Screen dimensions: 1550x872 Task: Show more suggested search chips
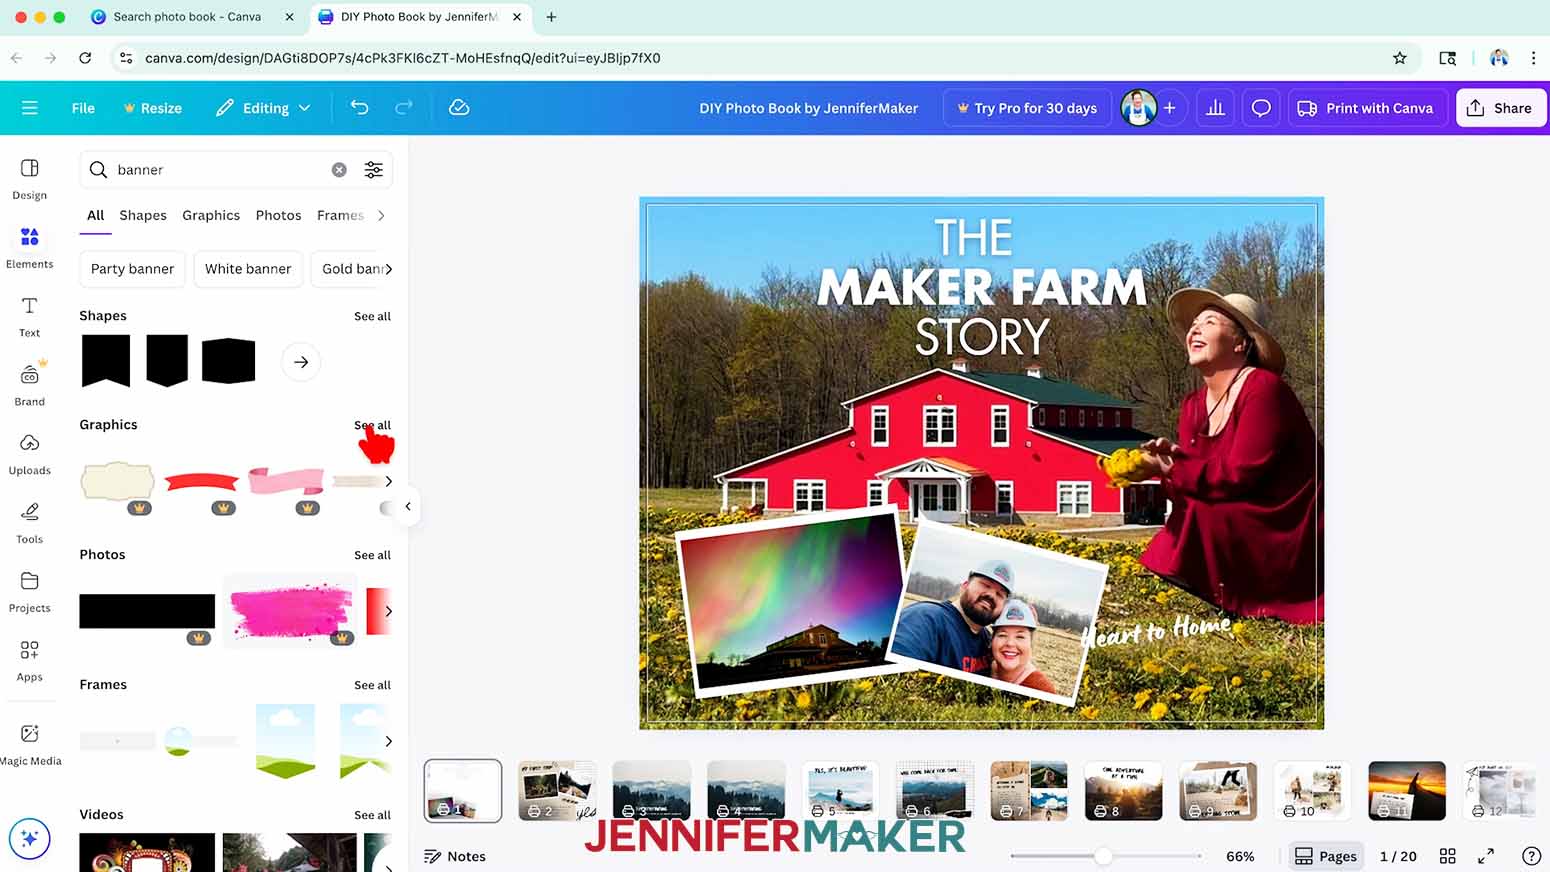(x=389, y=269)
